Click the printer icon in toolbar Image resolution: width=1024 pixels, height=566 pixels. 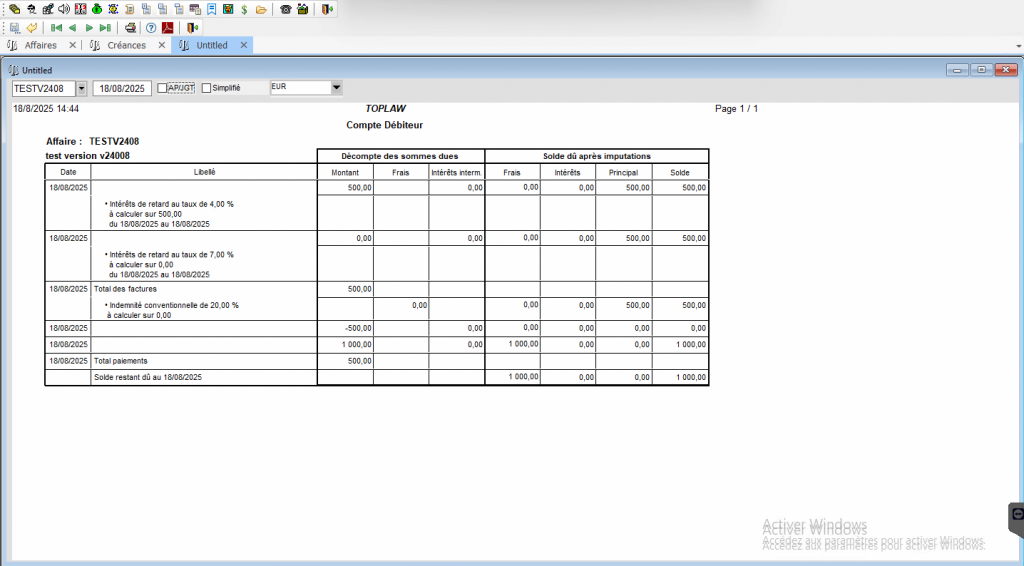131,28
